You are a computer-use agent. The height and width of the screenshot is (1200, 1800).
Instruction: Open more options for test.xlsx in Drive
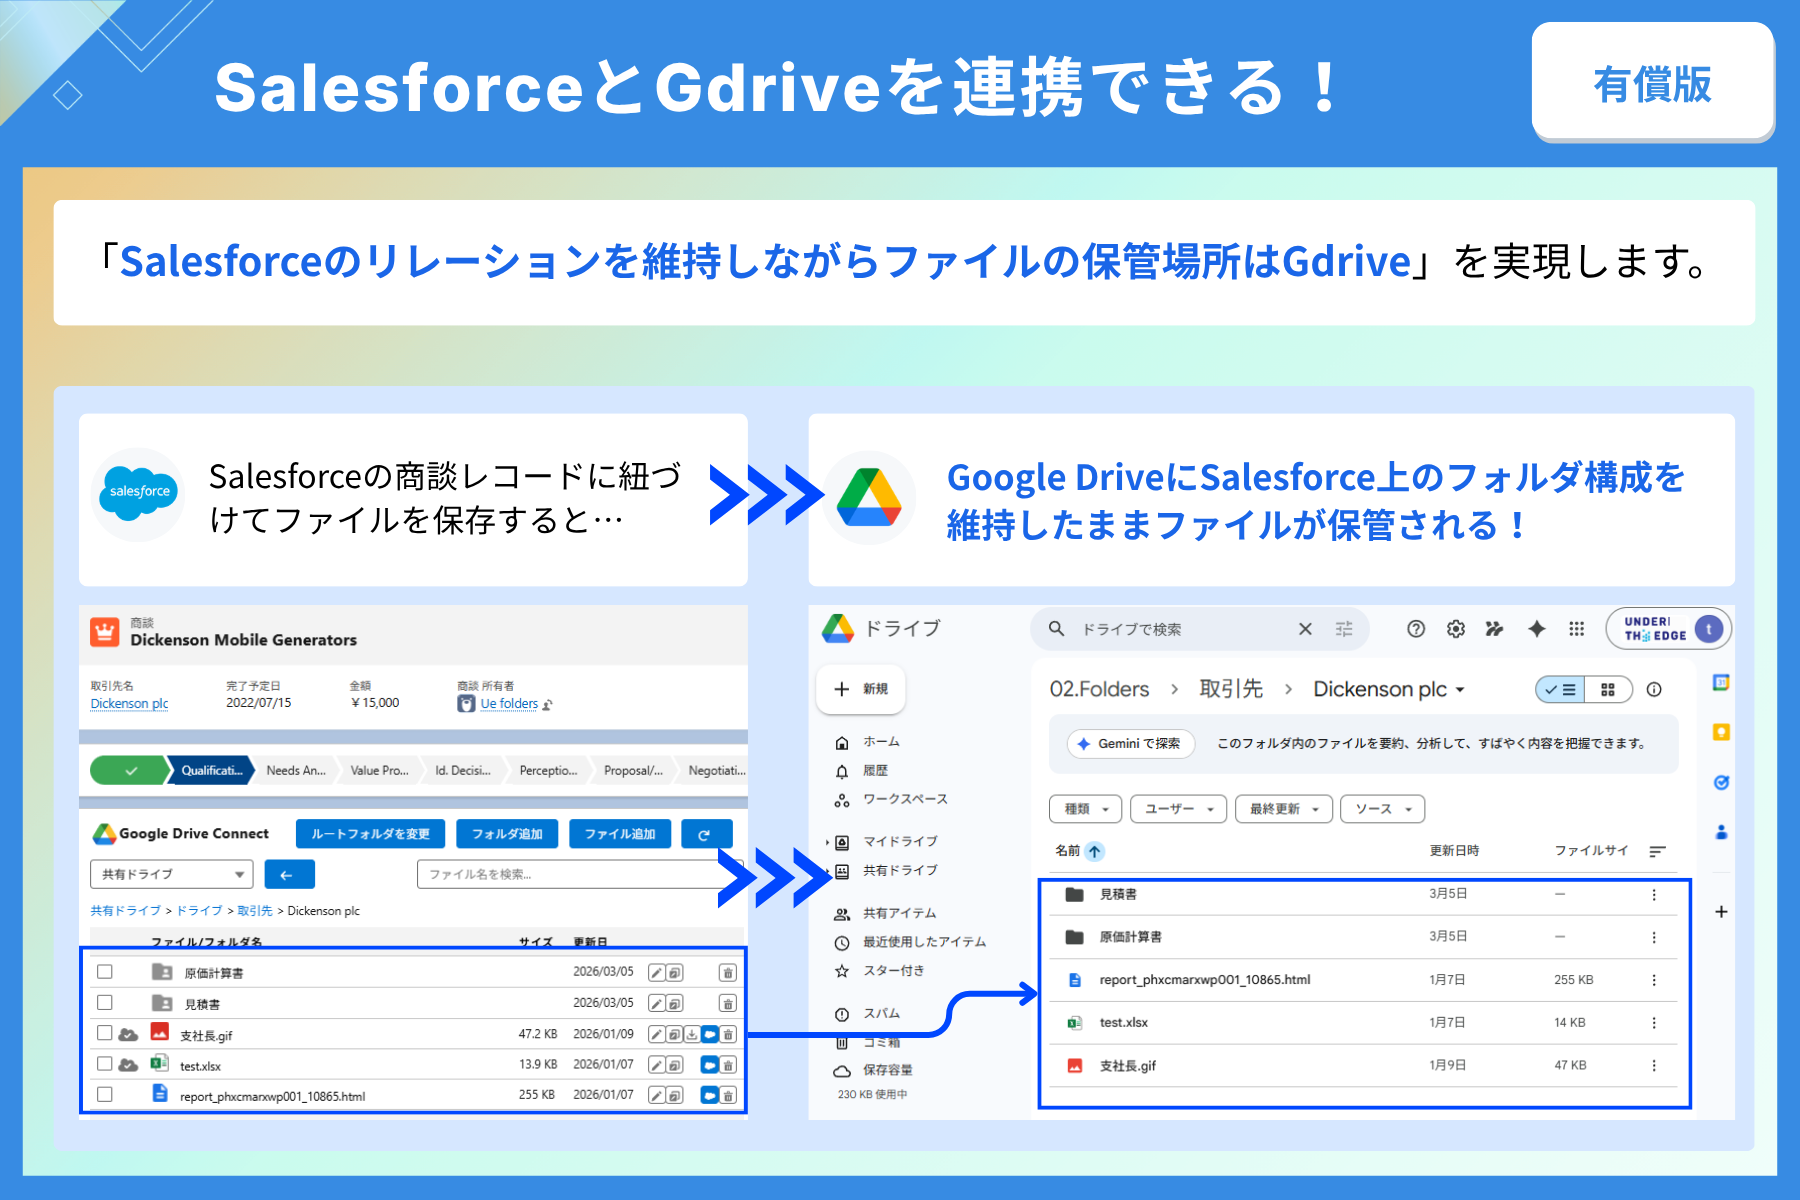[x=1654, y=1023]
